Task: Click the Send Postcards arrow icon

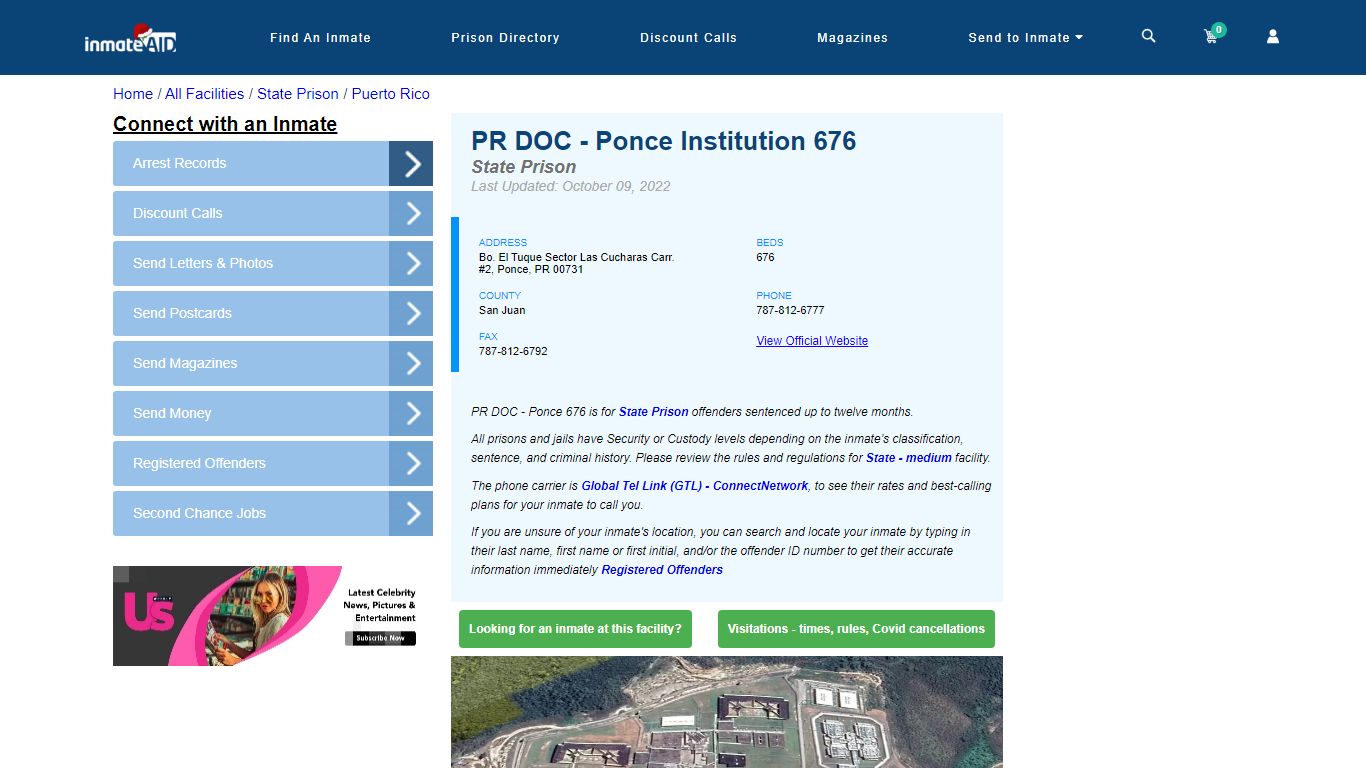Action: pyautogui.click(x=411, y=314)
